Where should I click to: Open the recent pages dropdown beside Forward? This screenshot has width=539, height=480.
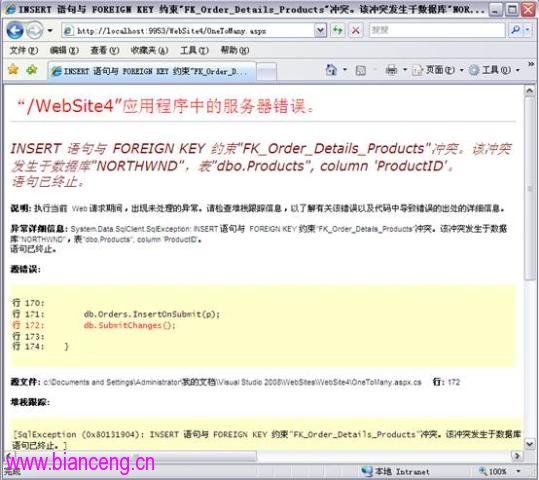click(50, 31)
